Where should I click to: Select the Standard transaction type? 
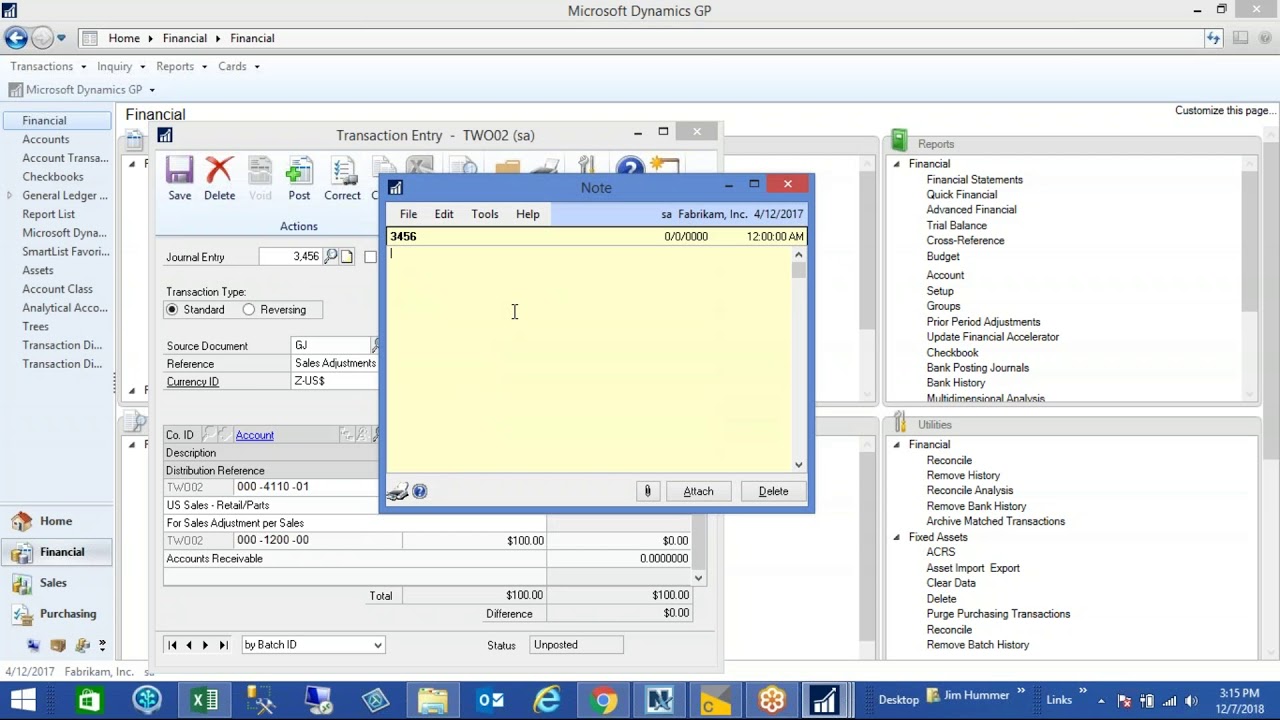click(x=172, y=310)
